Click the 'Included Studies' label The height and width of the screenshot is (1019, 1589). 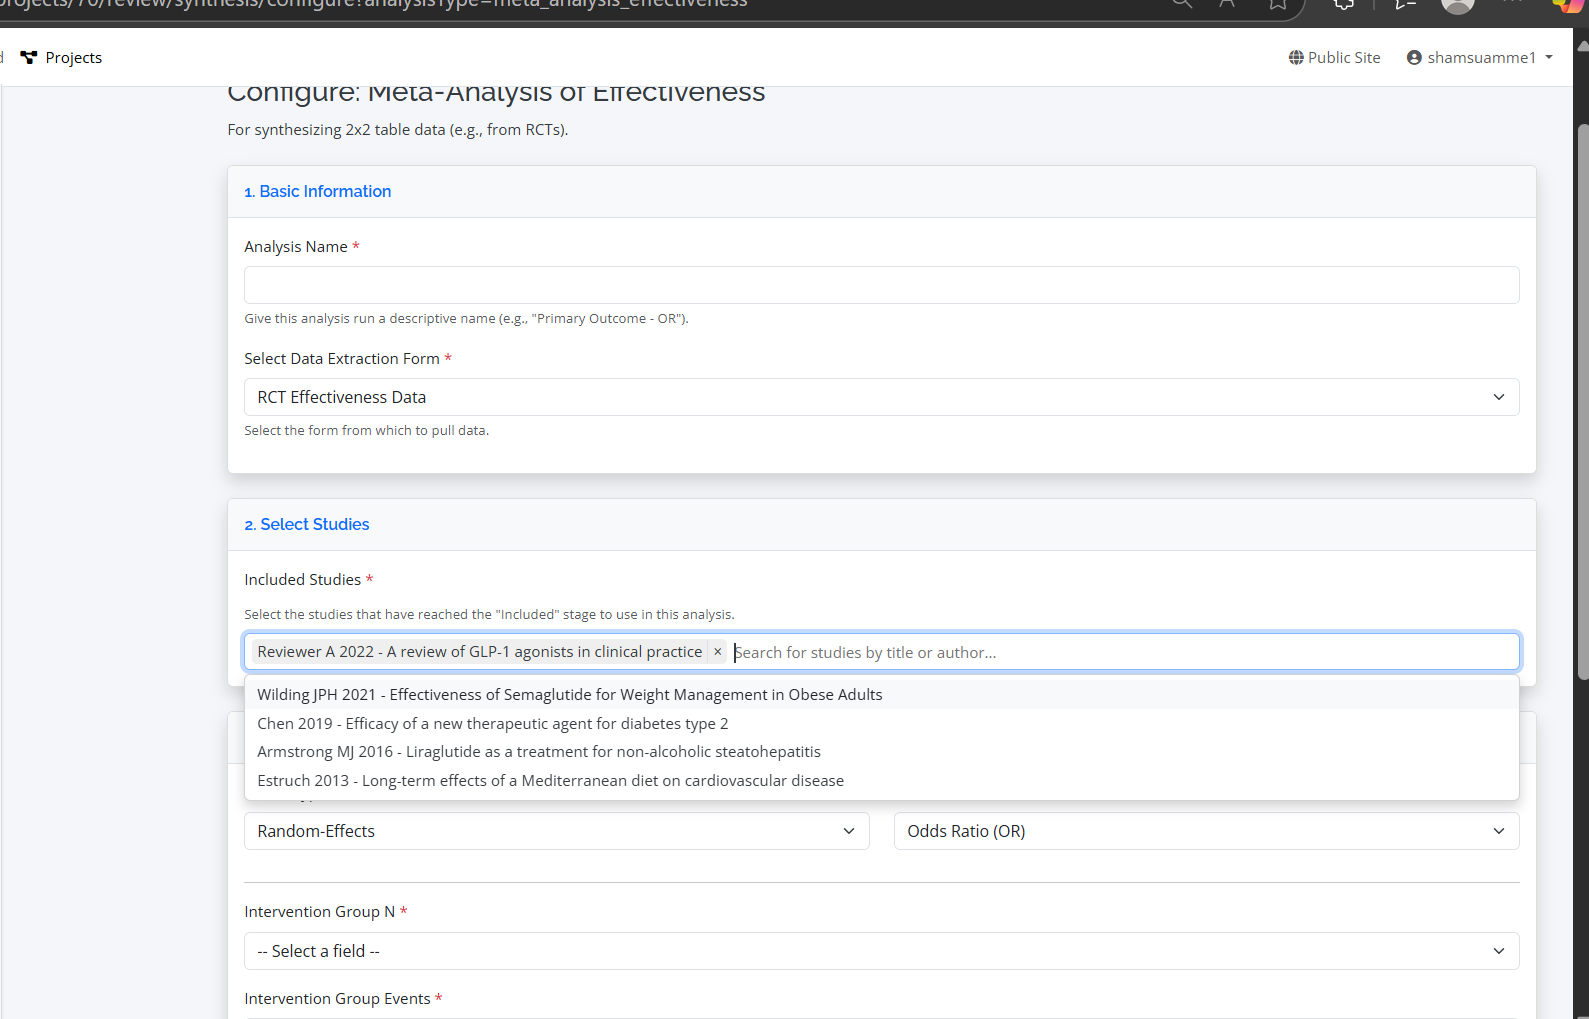[302, 580]
